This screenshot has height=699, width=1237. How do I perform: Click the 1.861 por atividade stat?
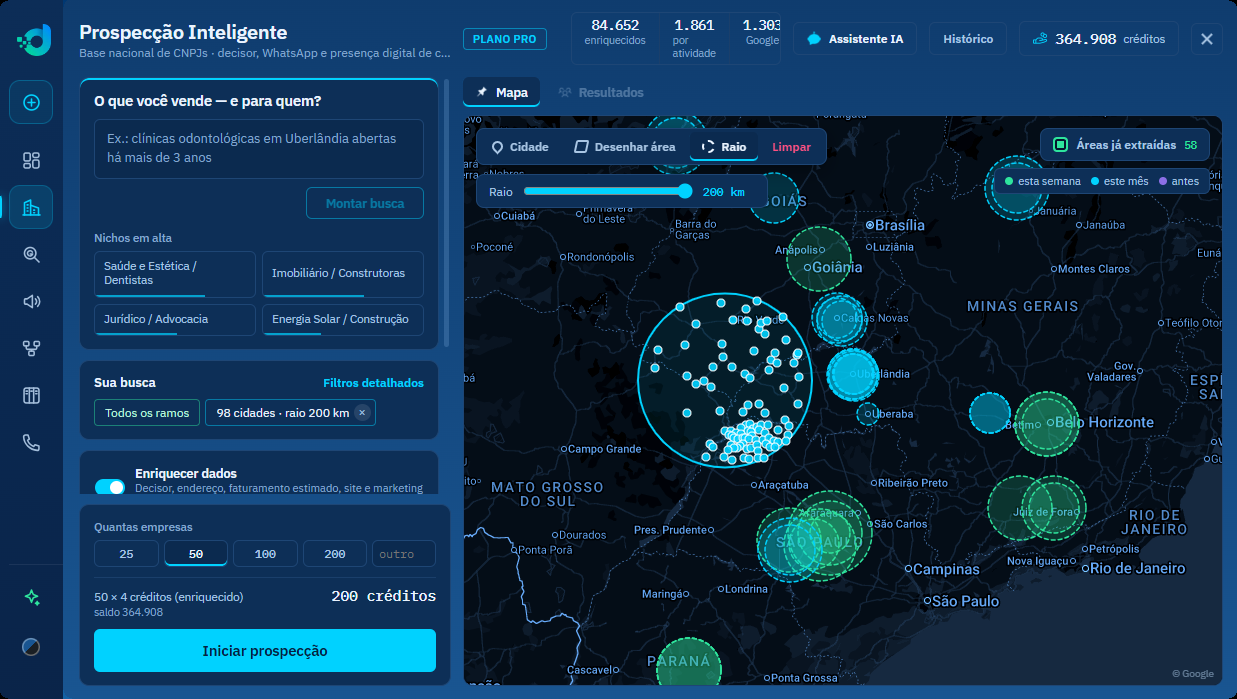coord(694,39)
